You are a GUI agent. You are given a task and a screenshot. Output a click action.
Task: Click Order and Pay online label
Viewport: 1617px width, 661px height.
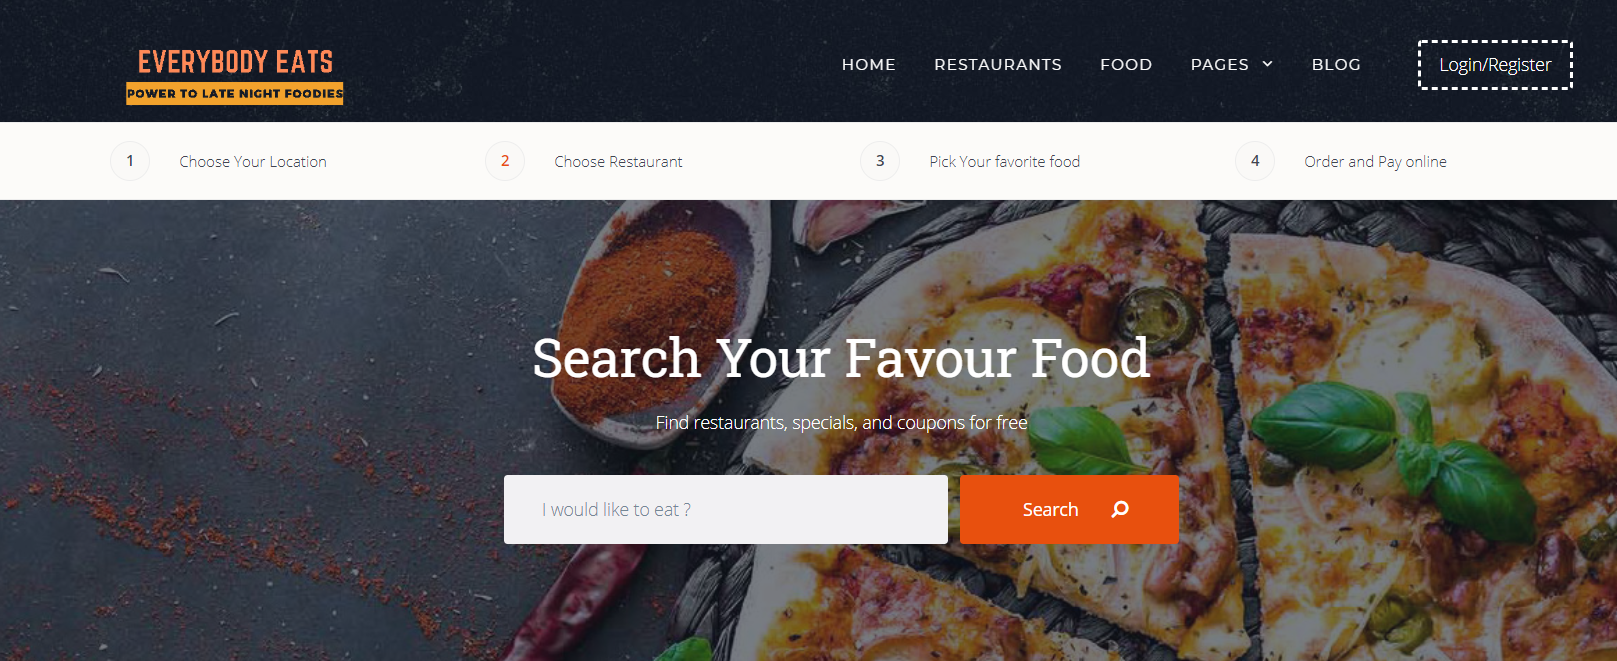(x=1375, y=161)
